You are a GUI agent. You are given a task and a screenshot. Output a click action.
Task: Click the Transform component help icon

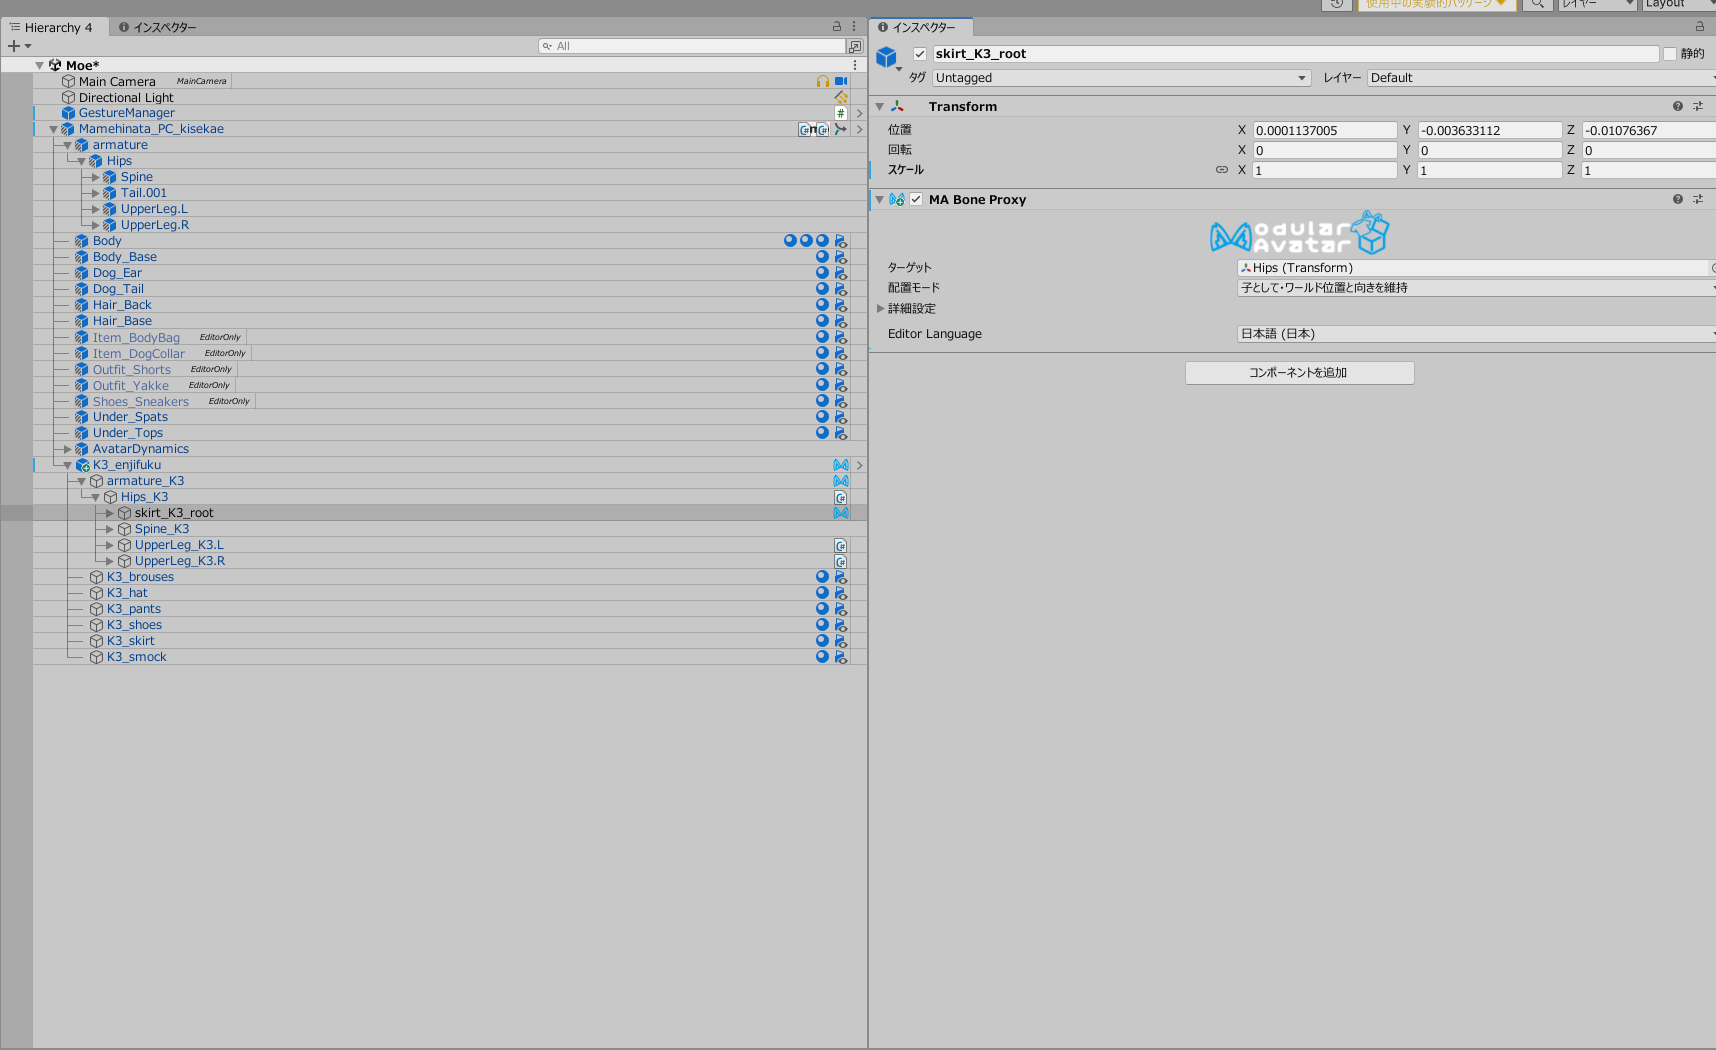[x=1677, y=106]
